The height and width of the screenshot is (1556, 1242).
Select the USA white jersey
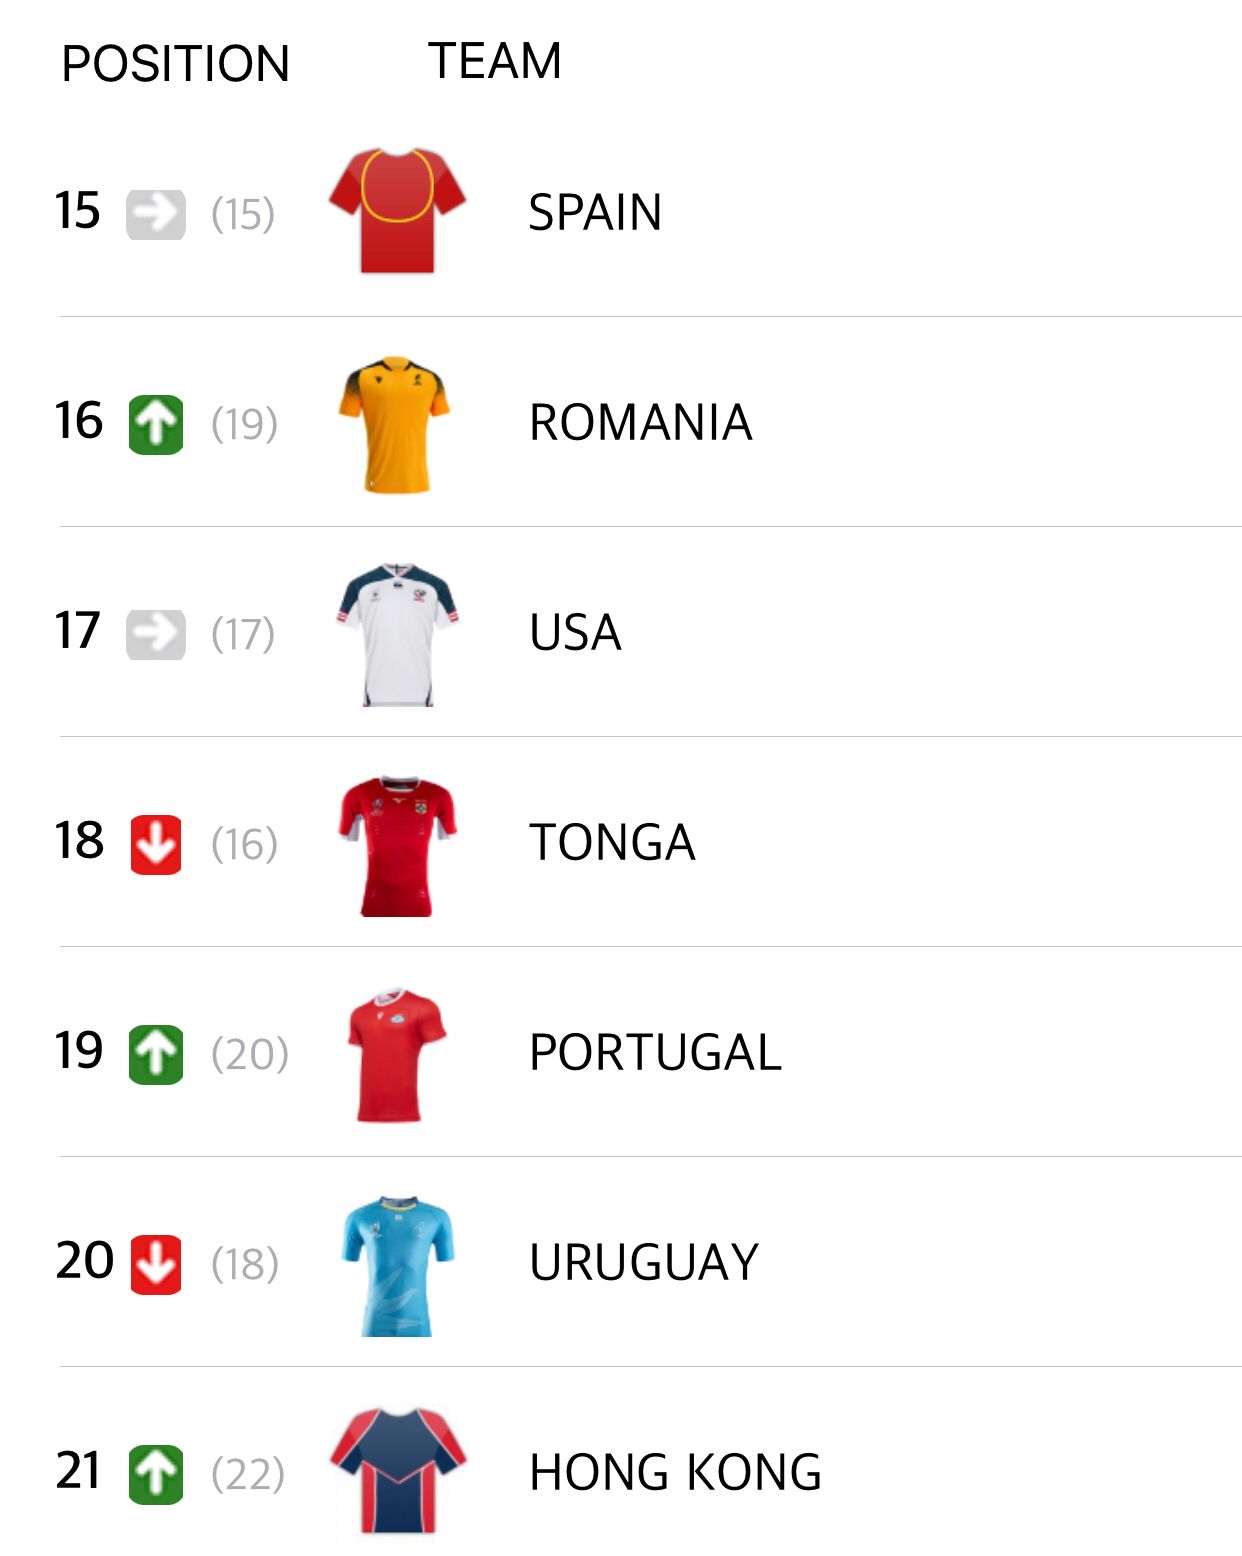pos(398,634)
